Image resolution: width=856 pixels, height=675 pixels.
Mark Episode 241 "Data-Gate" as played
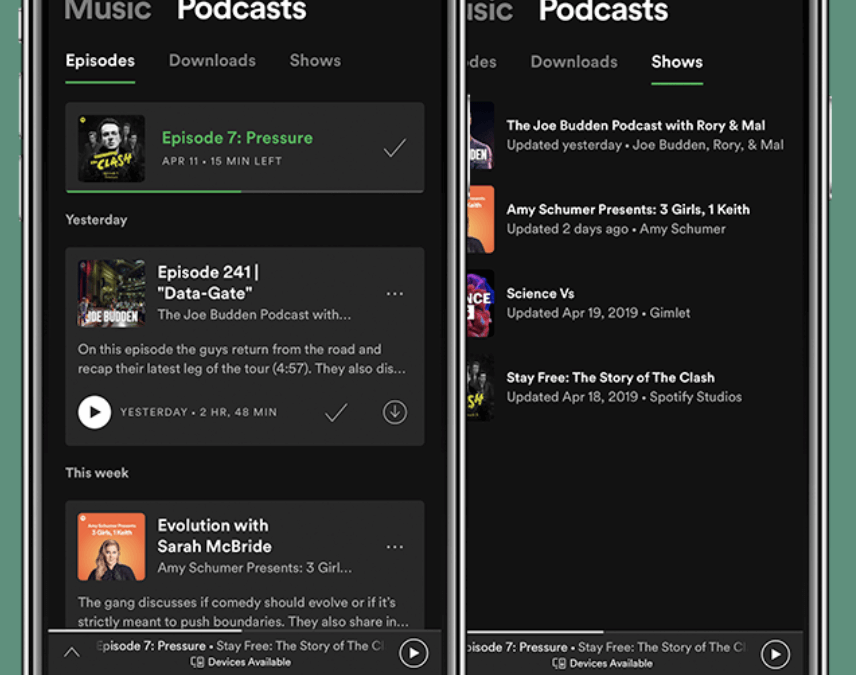point(336,413)
